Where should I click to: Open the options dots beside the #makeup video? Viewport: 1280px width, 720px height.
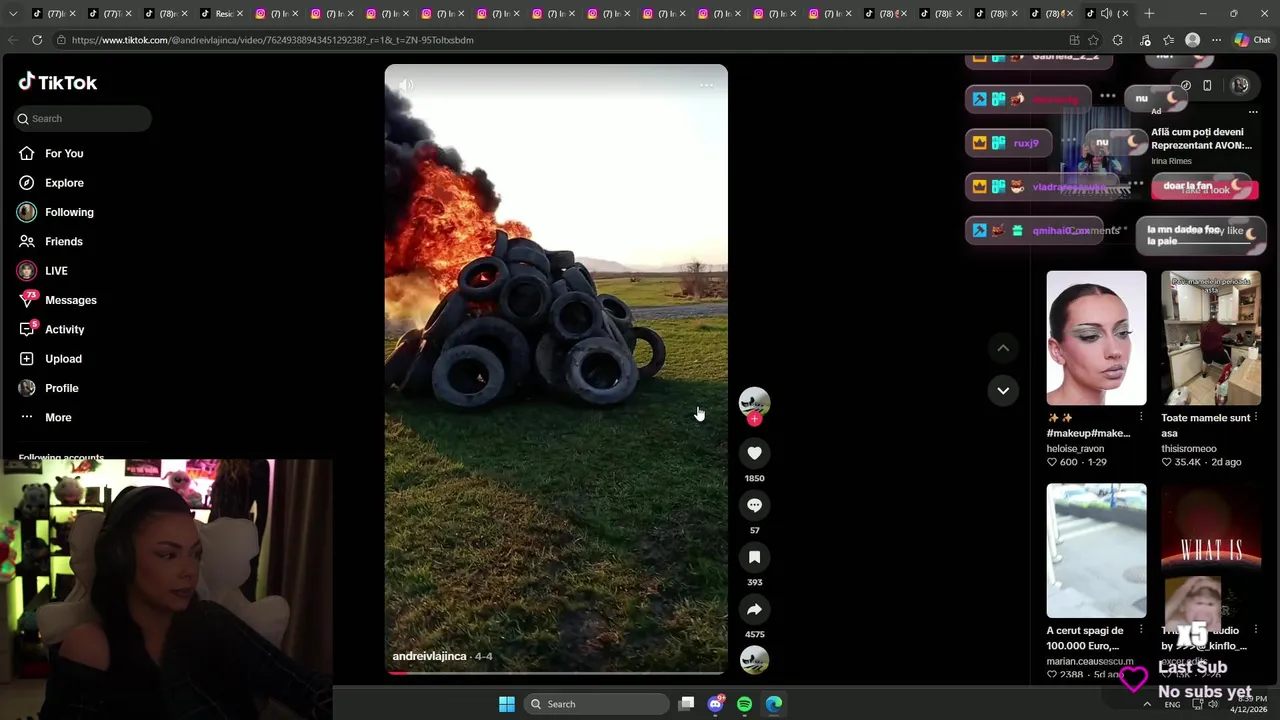point(1141,416)
